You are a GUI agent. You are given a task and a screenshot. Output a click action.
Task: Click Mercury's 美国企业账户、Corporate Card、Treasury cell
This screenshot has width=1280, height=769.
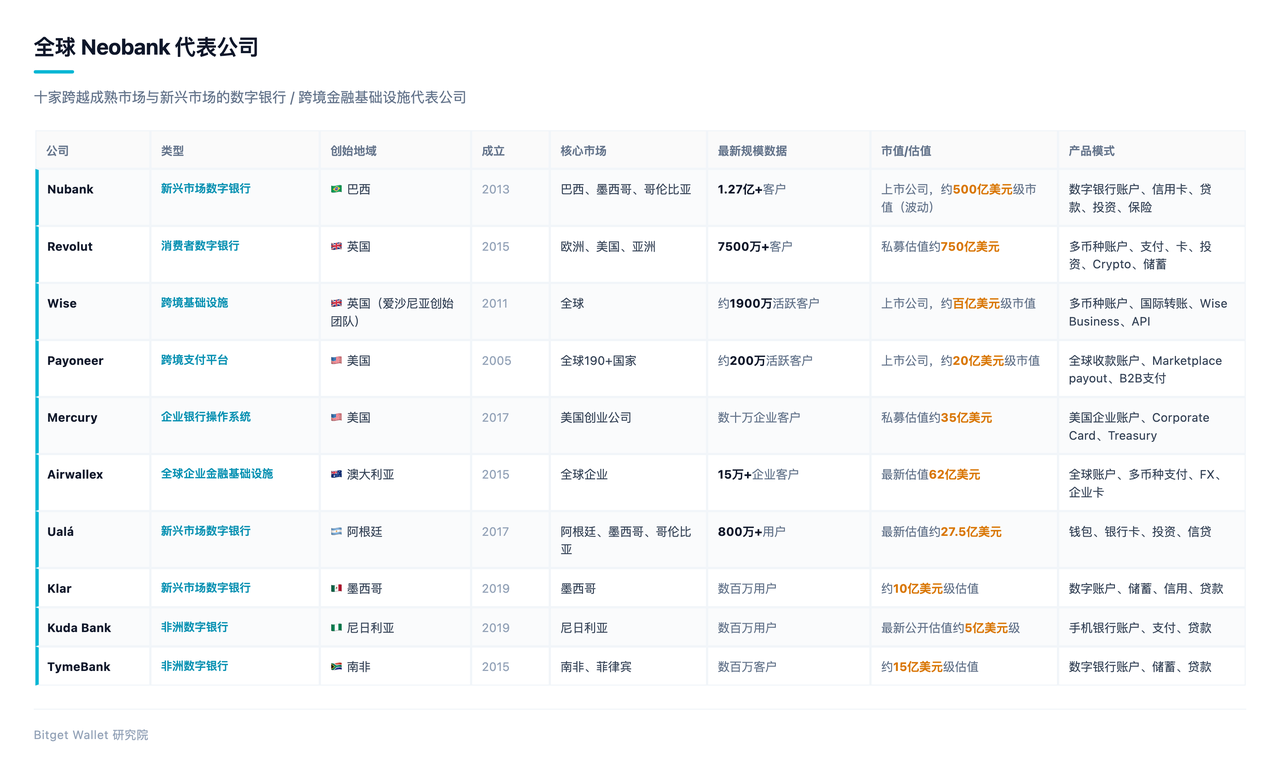pos(1139,426)
